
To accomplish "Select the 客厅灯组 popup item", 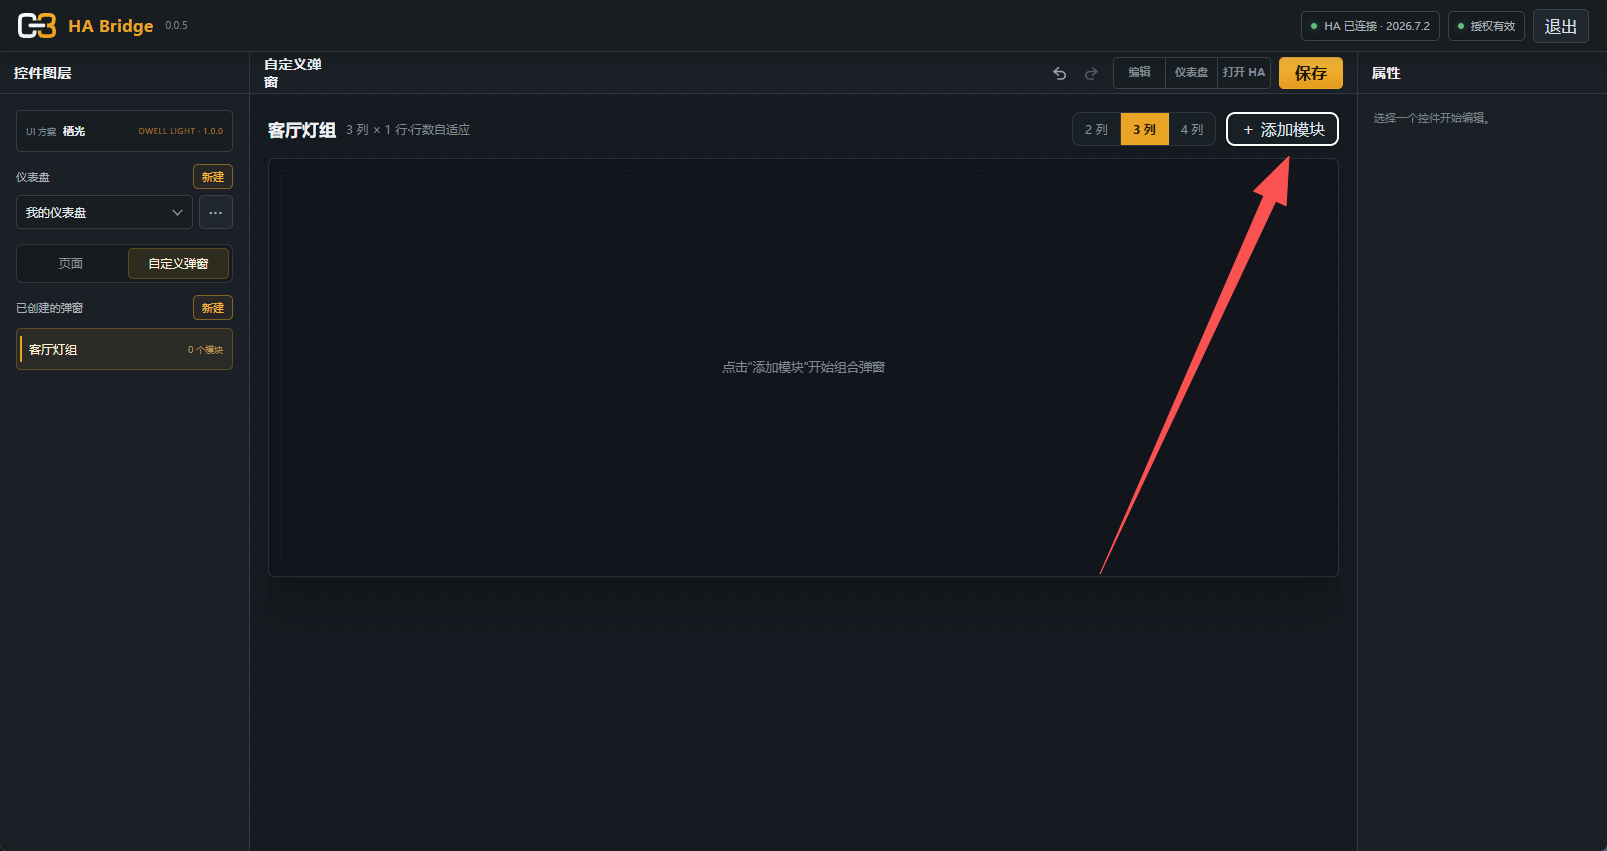I will 124,349.
